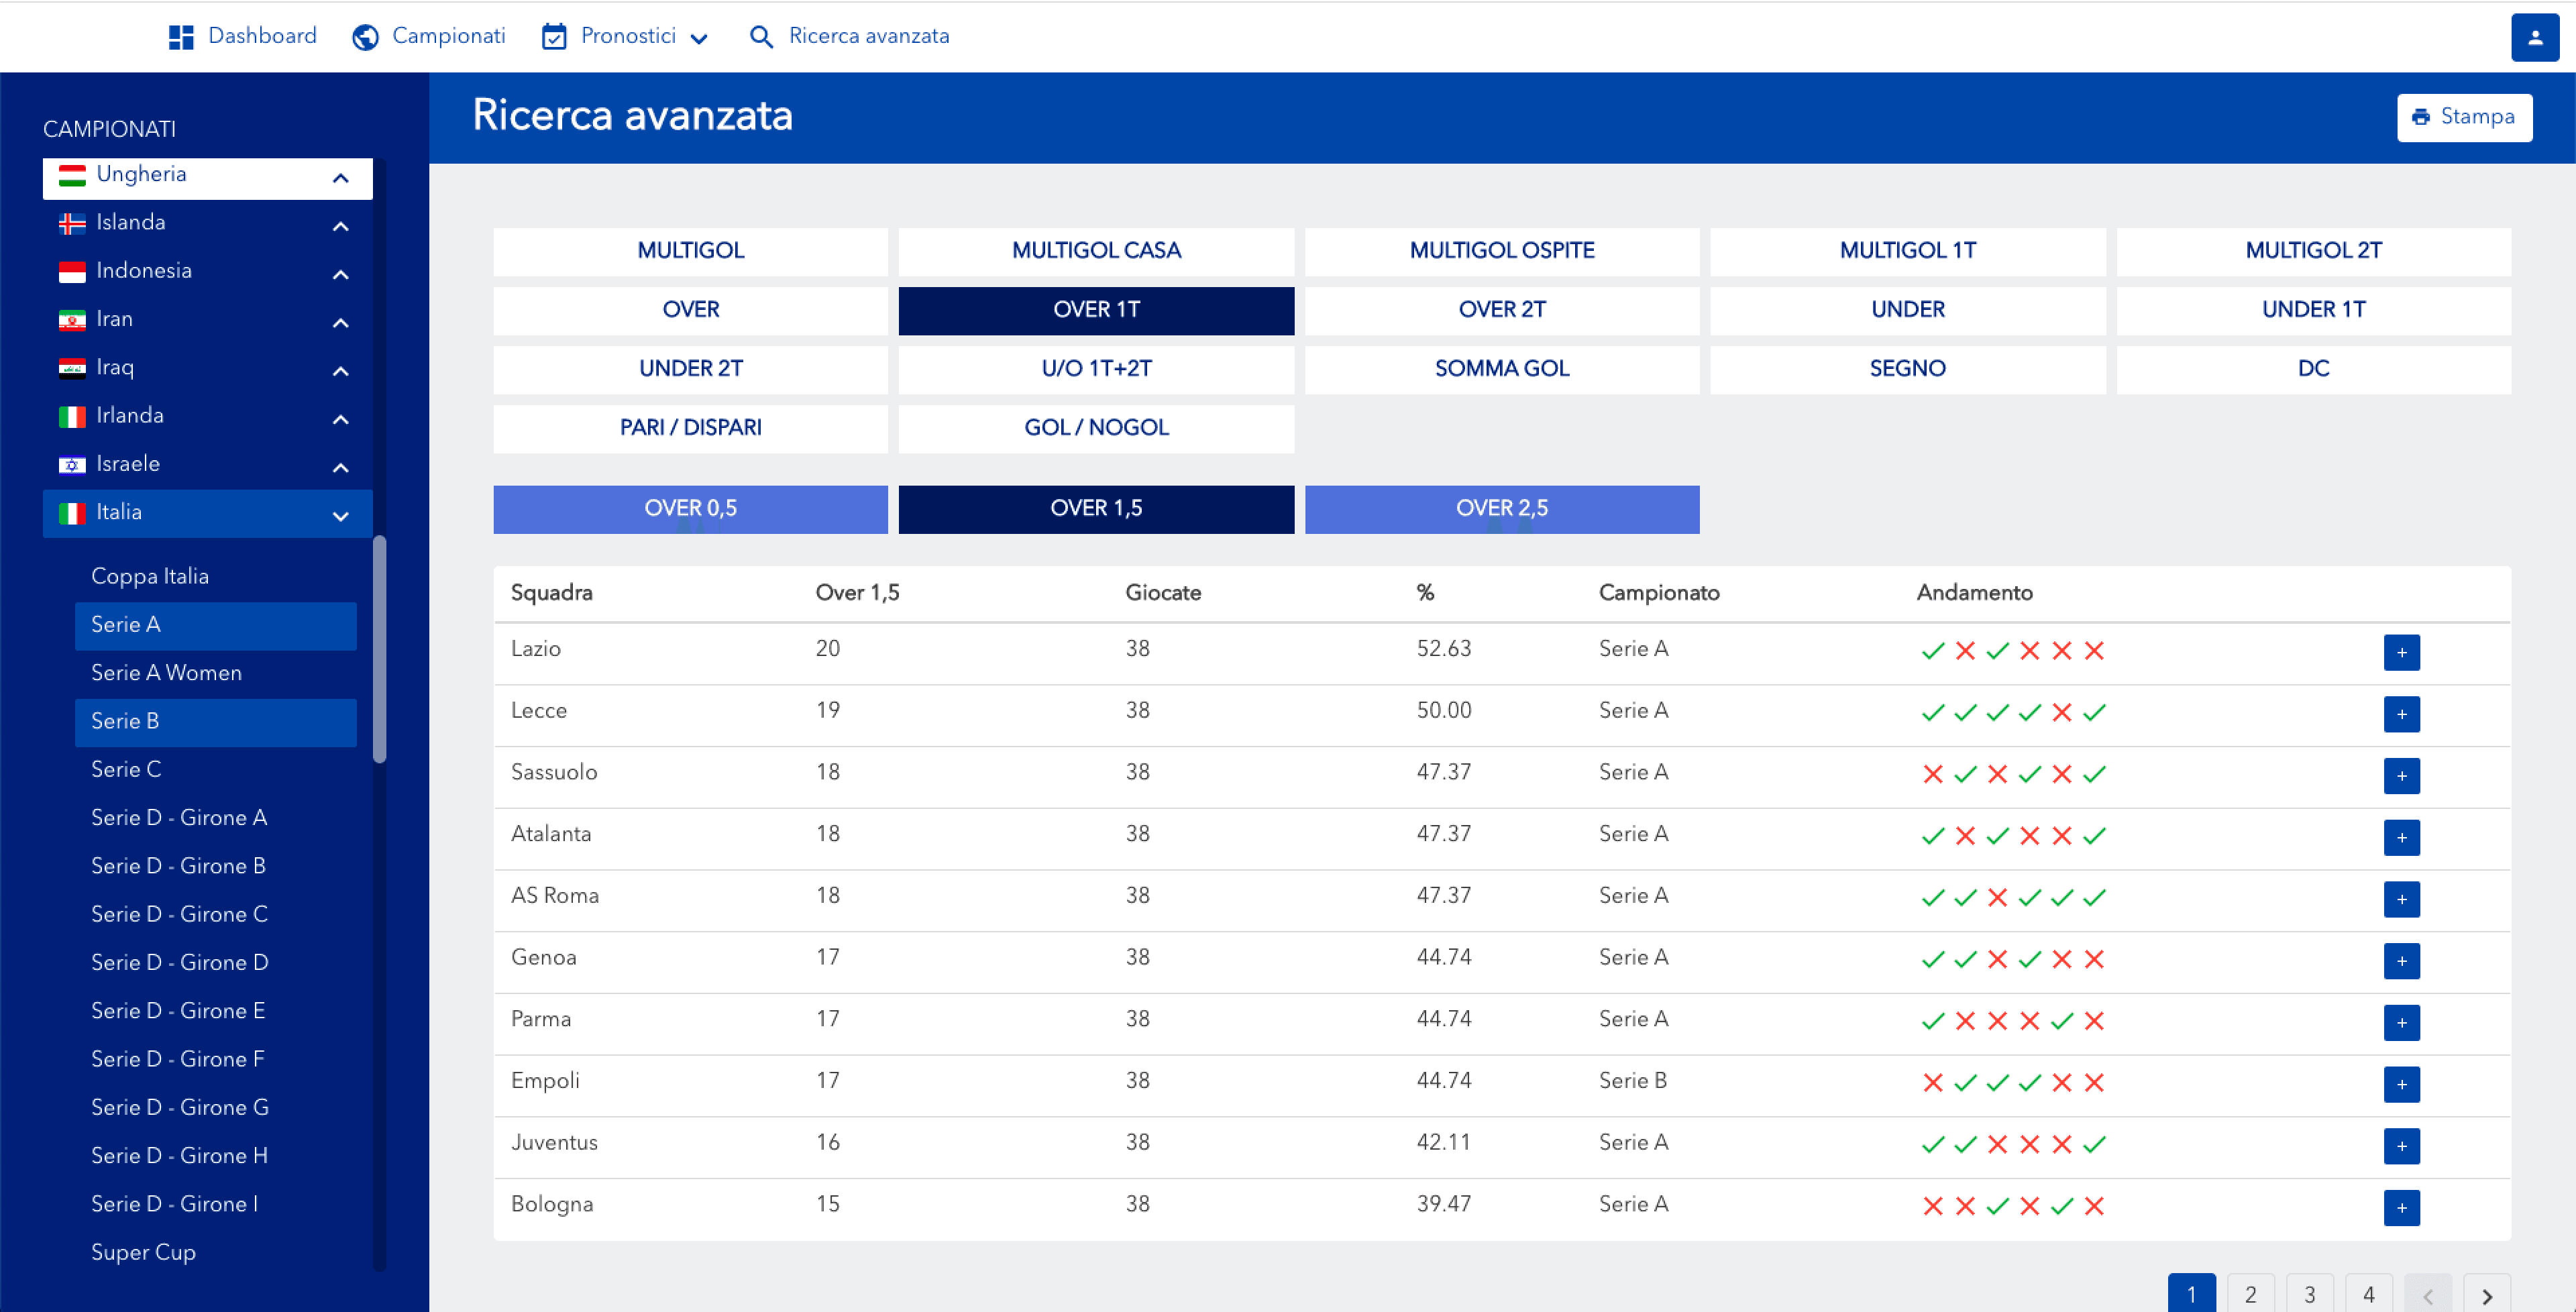Viewport: 2576px width, 1312px height.
Task: Open the Pronostici dropdown arrow
Action: point(699,39)
